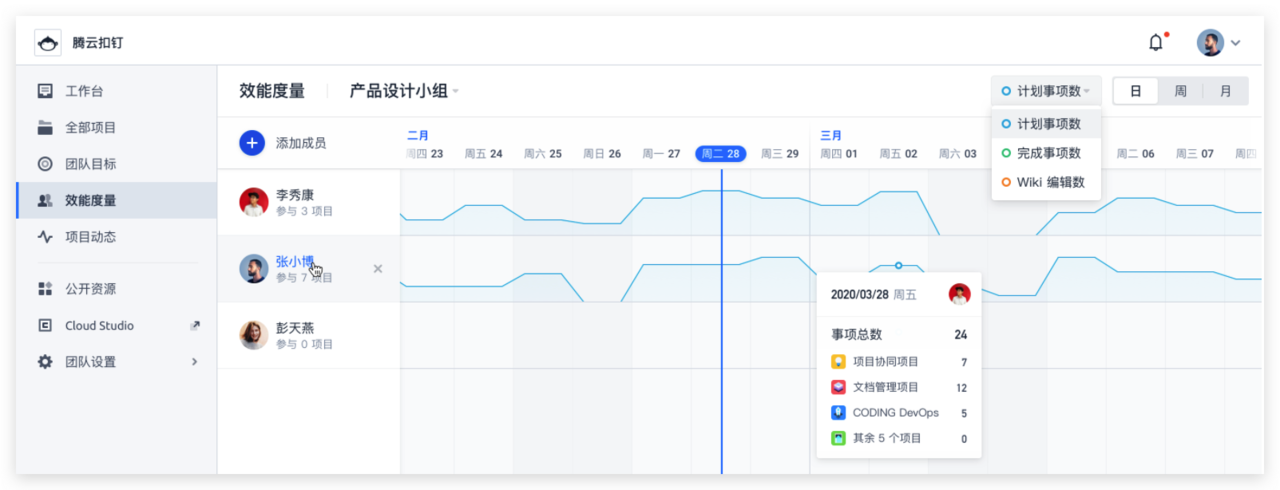Click the 效能度量 people icon
Viewport: 1280px width, 490px height.
pyautogui.click(x=45, y=200)
